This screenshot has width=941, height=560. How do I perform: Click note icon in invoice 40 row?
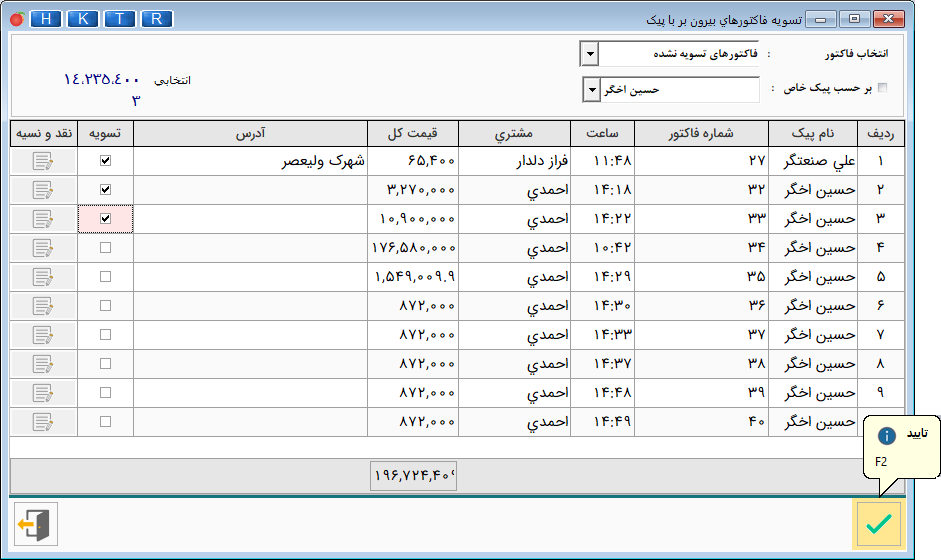pyautogui.click(x=43, y=422)
